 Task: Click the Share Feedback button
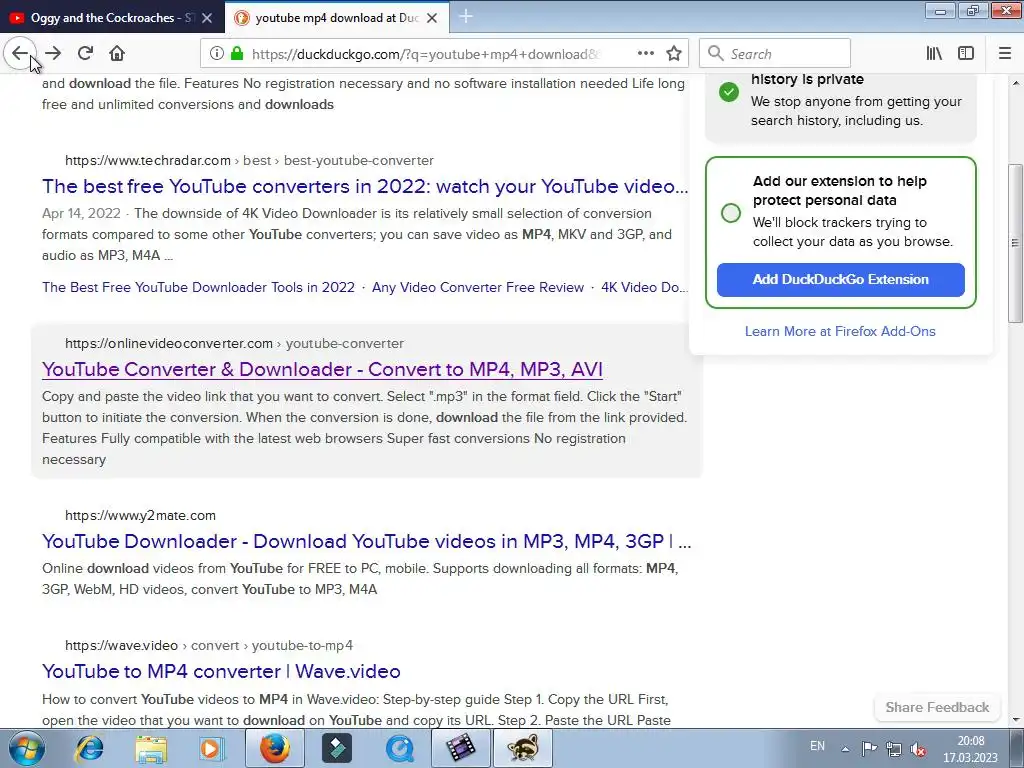click(x=937, y=707)
